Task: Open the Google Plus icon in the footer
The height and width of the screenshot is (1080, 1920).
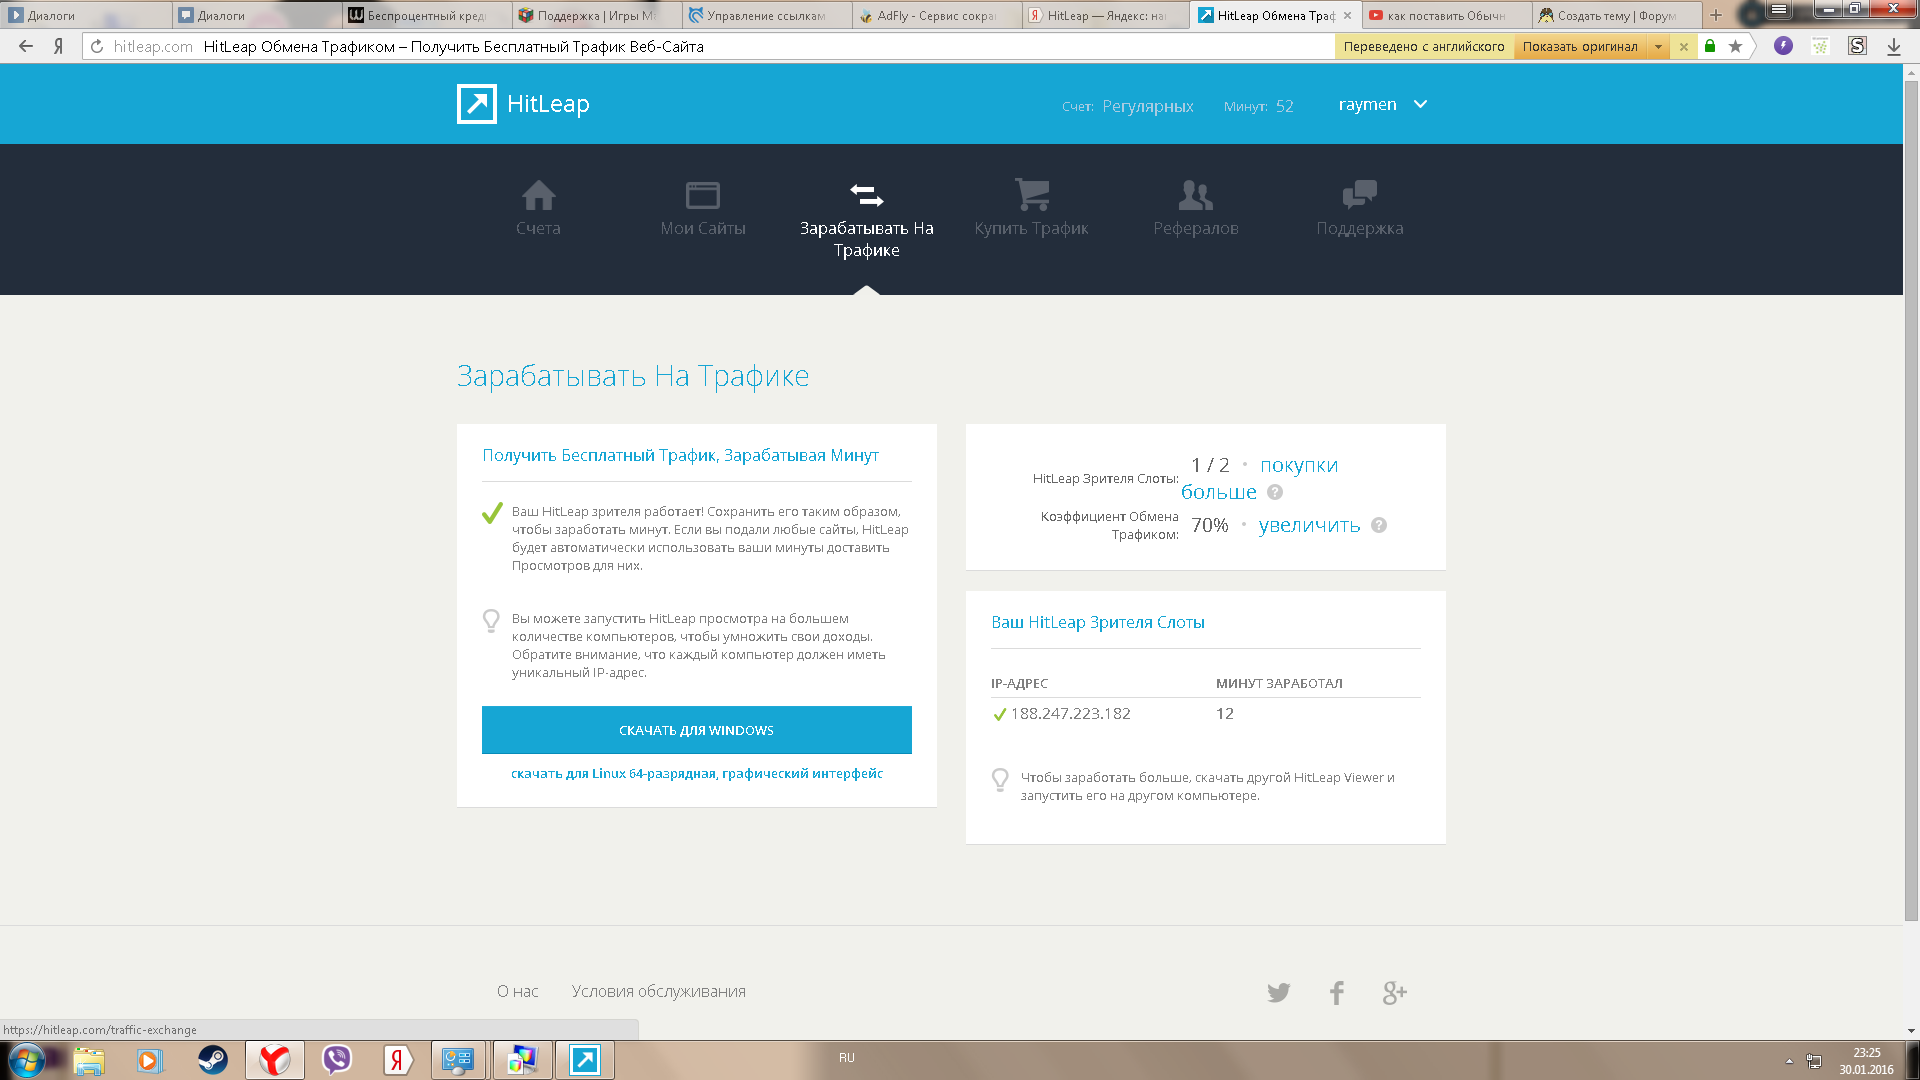Action: tap(1395, 992)
